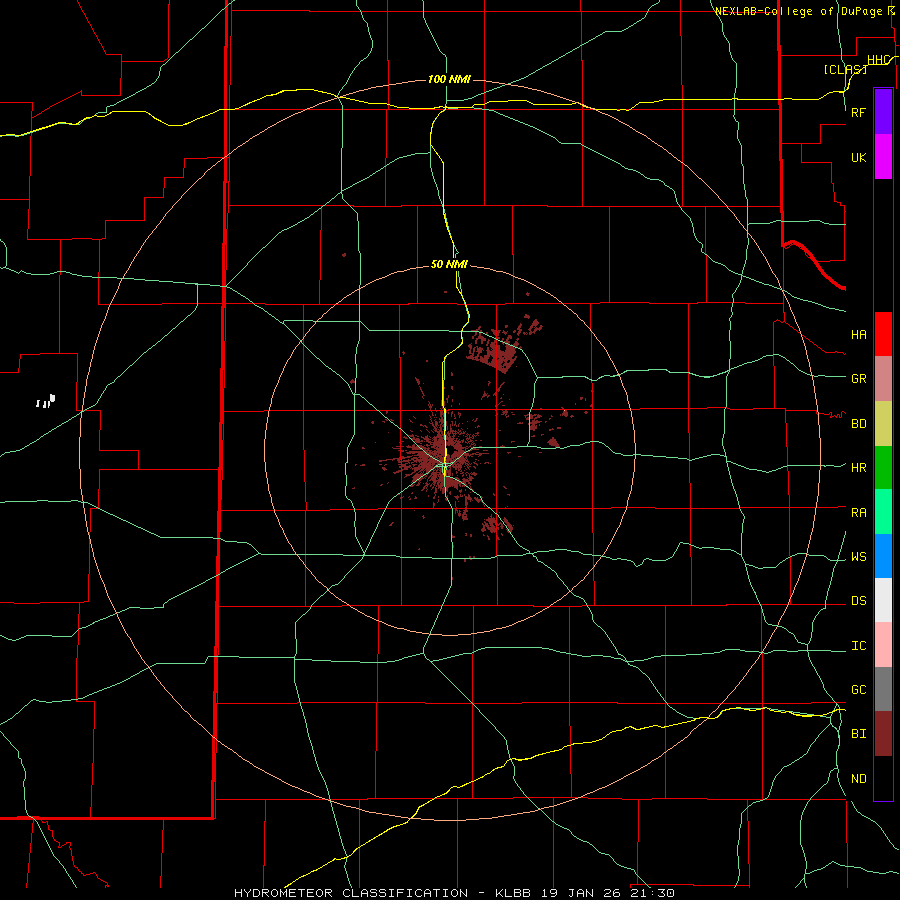Click the yellow BD legend color block
The width and height of the screenshot is (900, 900).
(883, 424)
